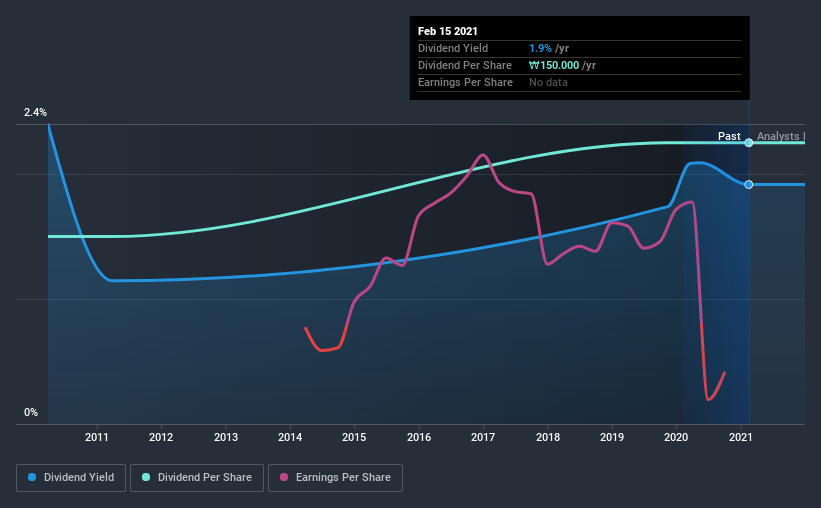This screenshot has height=508, width=821.
Task: Toggle the Earnings Per Share legend button
Action: (335, 478)
